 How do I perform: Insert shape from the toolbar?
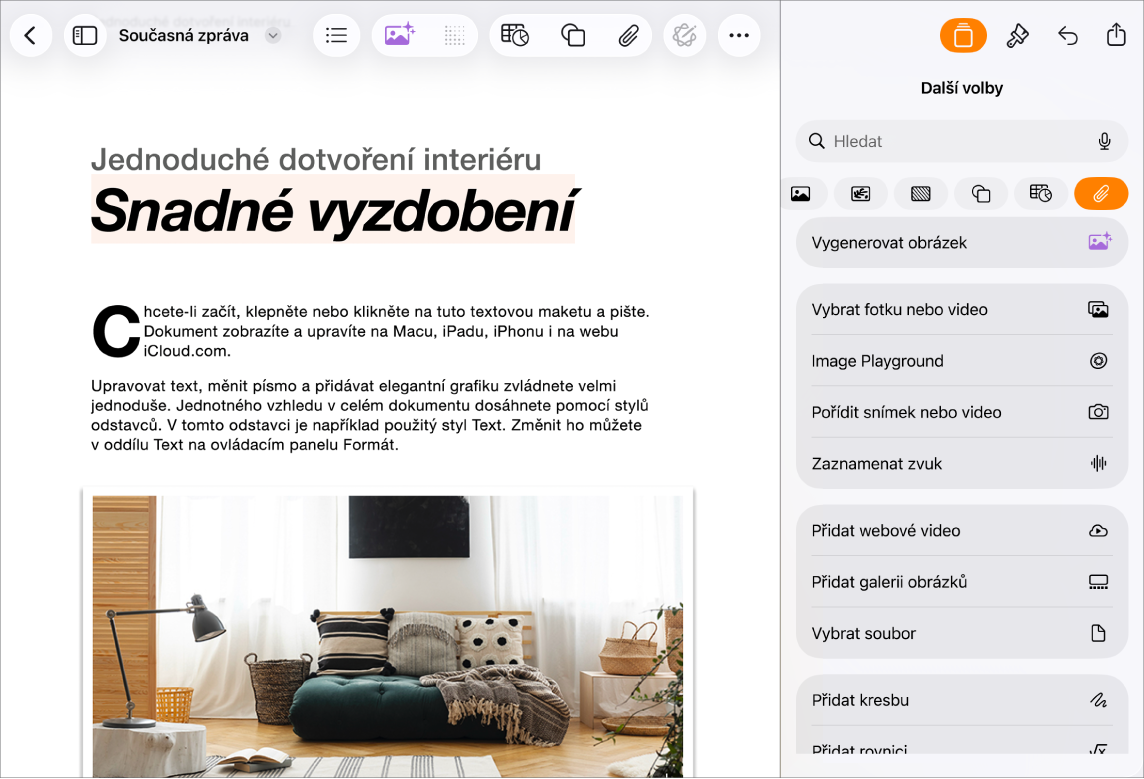click(573, 36)
